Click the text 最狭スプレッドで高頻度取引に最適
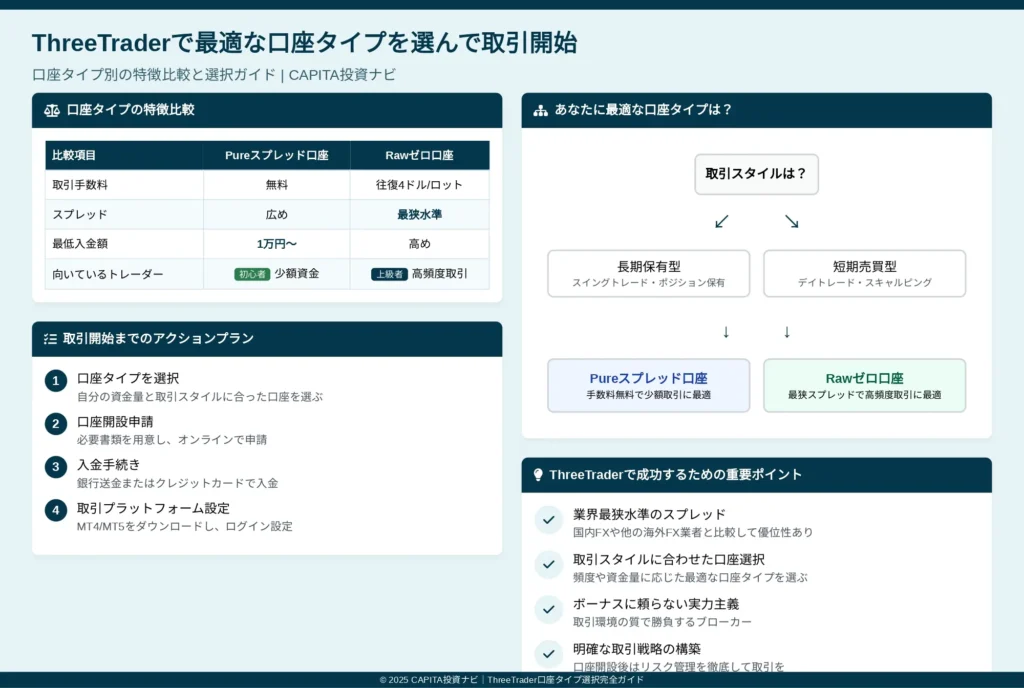The height and width of the screenshot is (688, 1024). click(865, 395)
